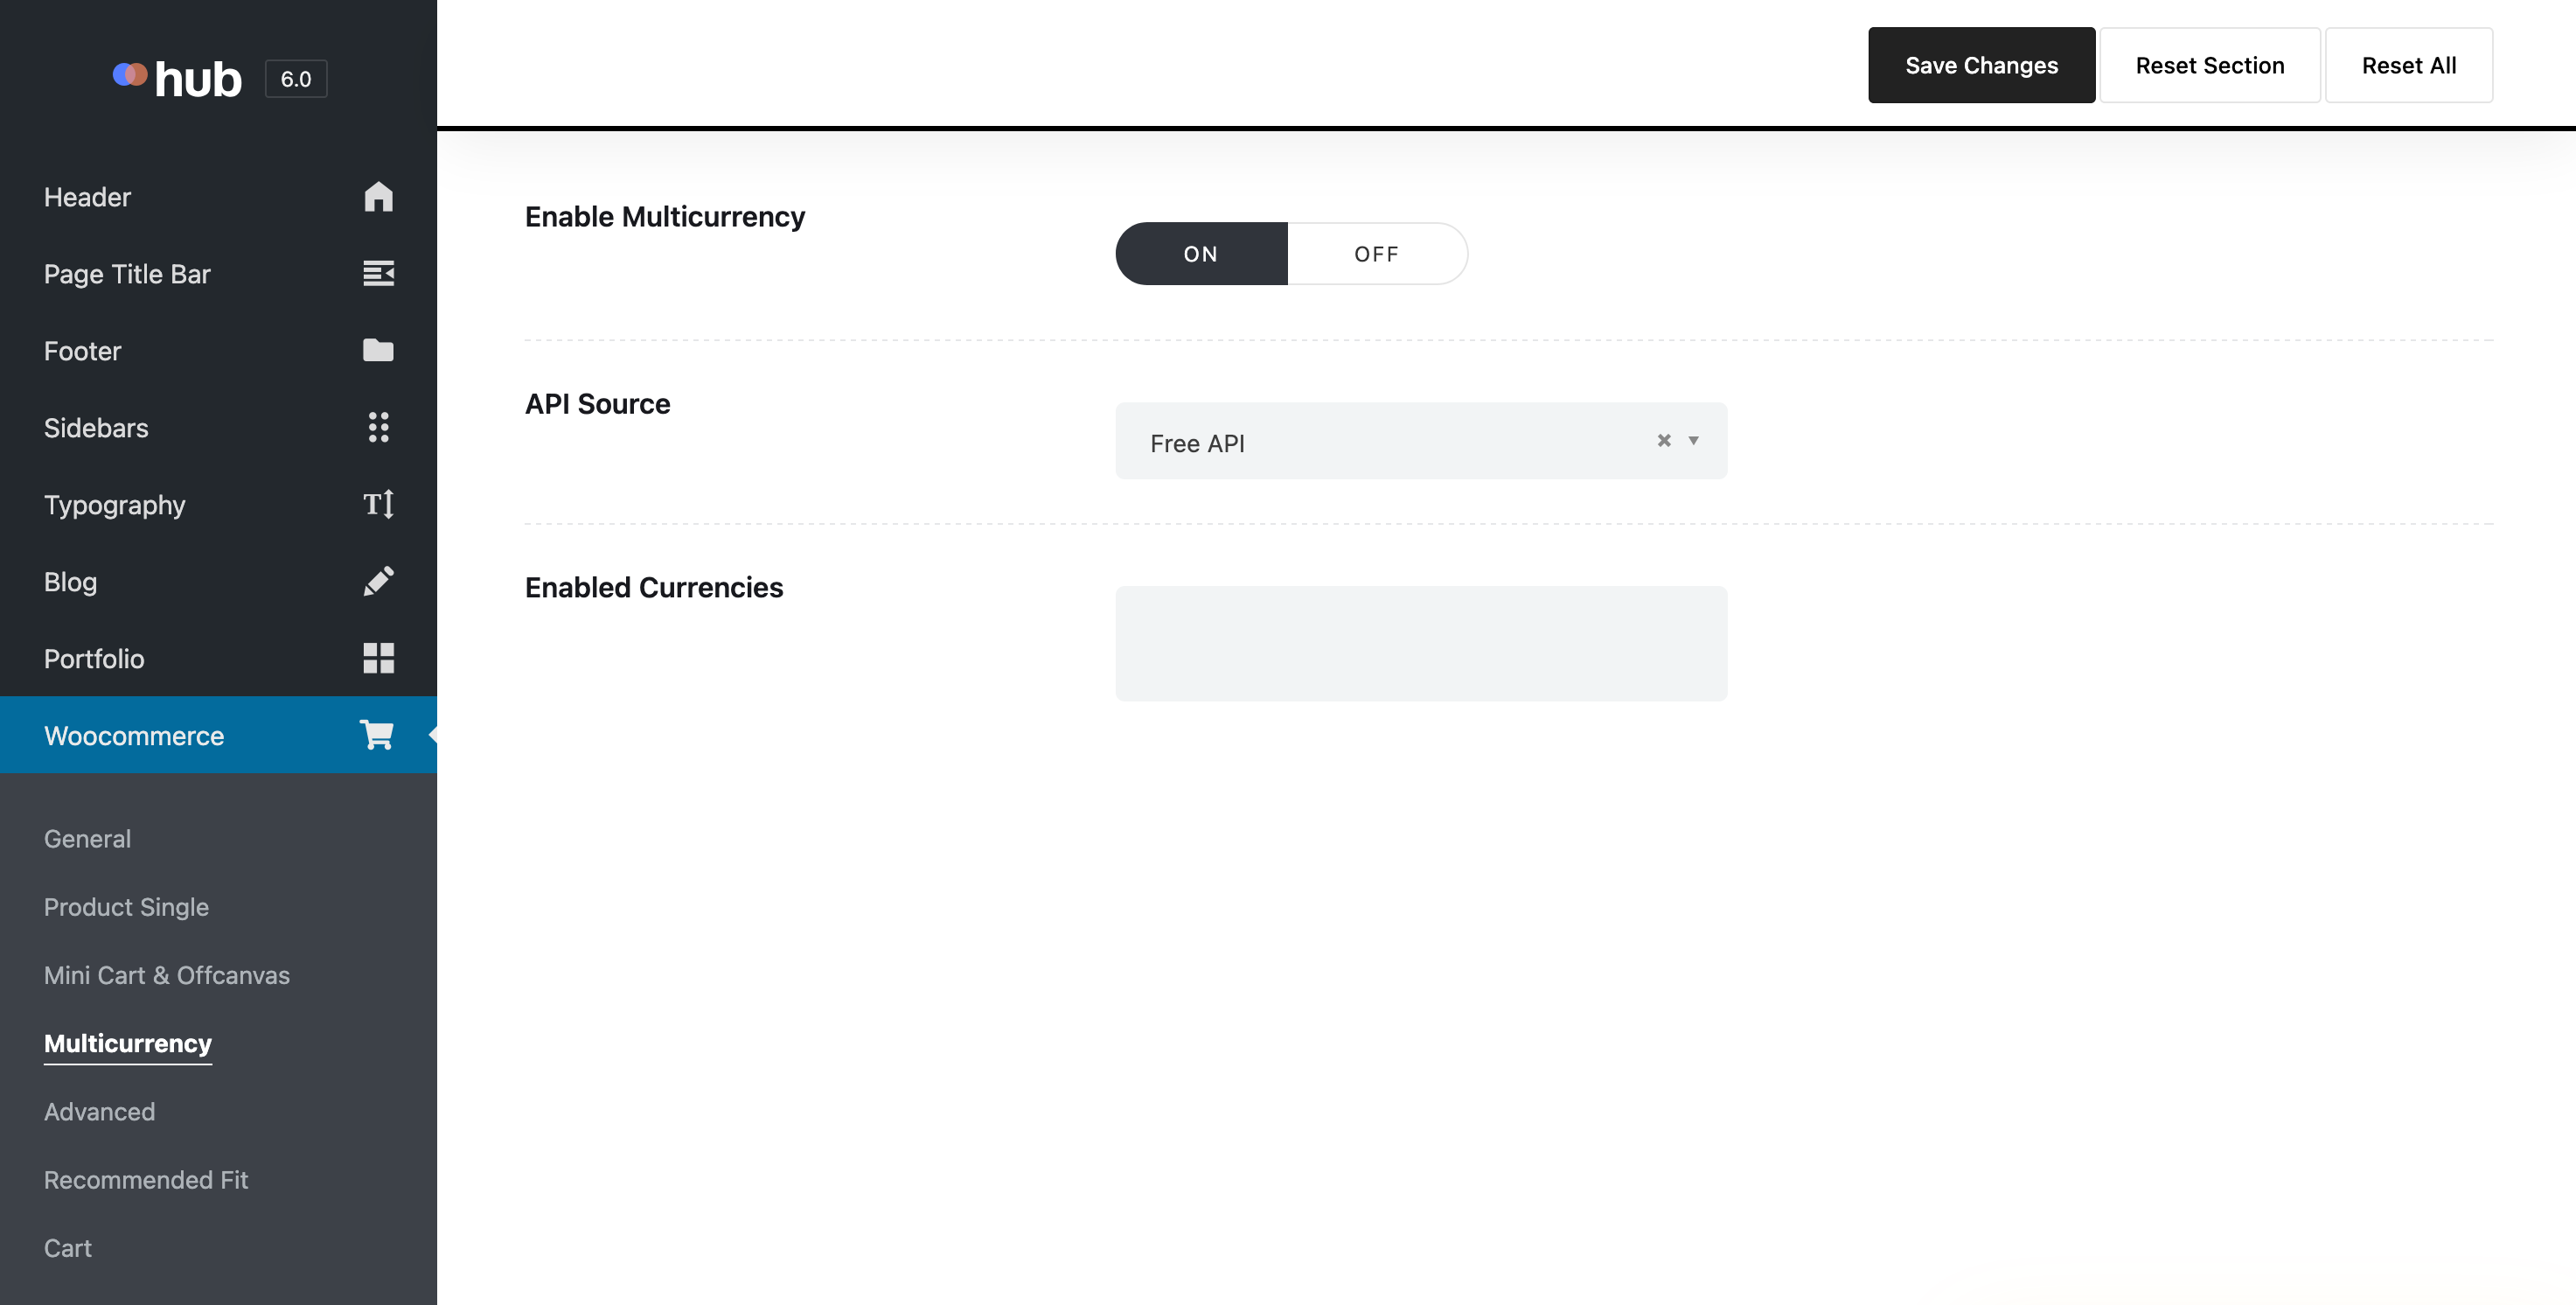Click the Blog pencil icon
Image resolution: width=2576 pixels, height=1305 pixels.
coord(378,581)
